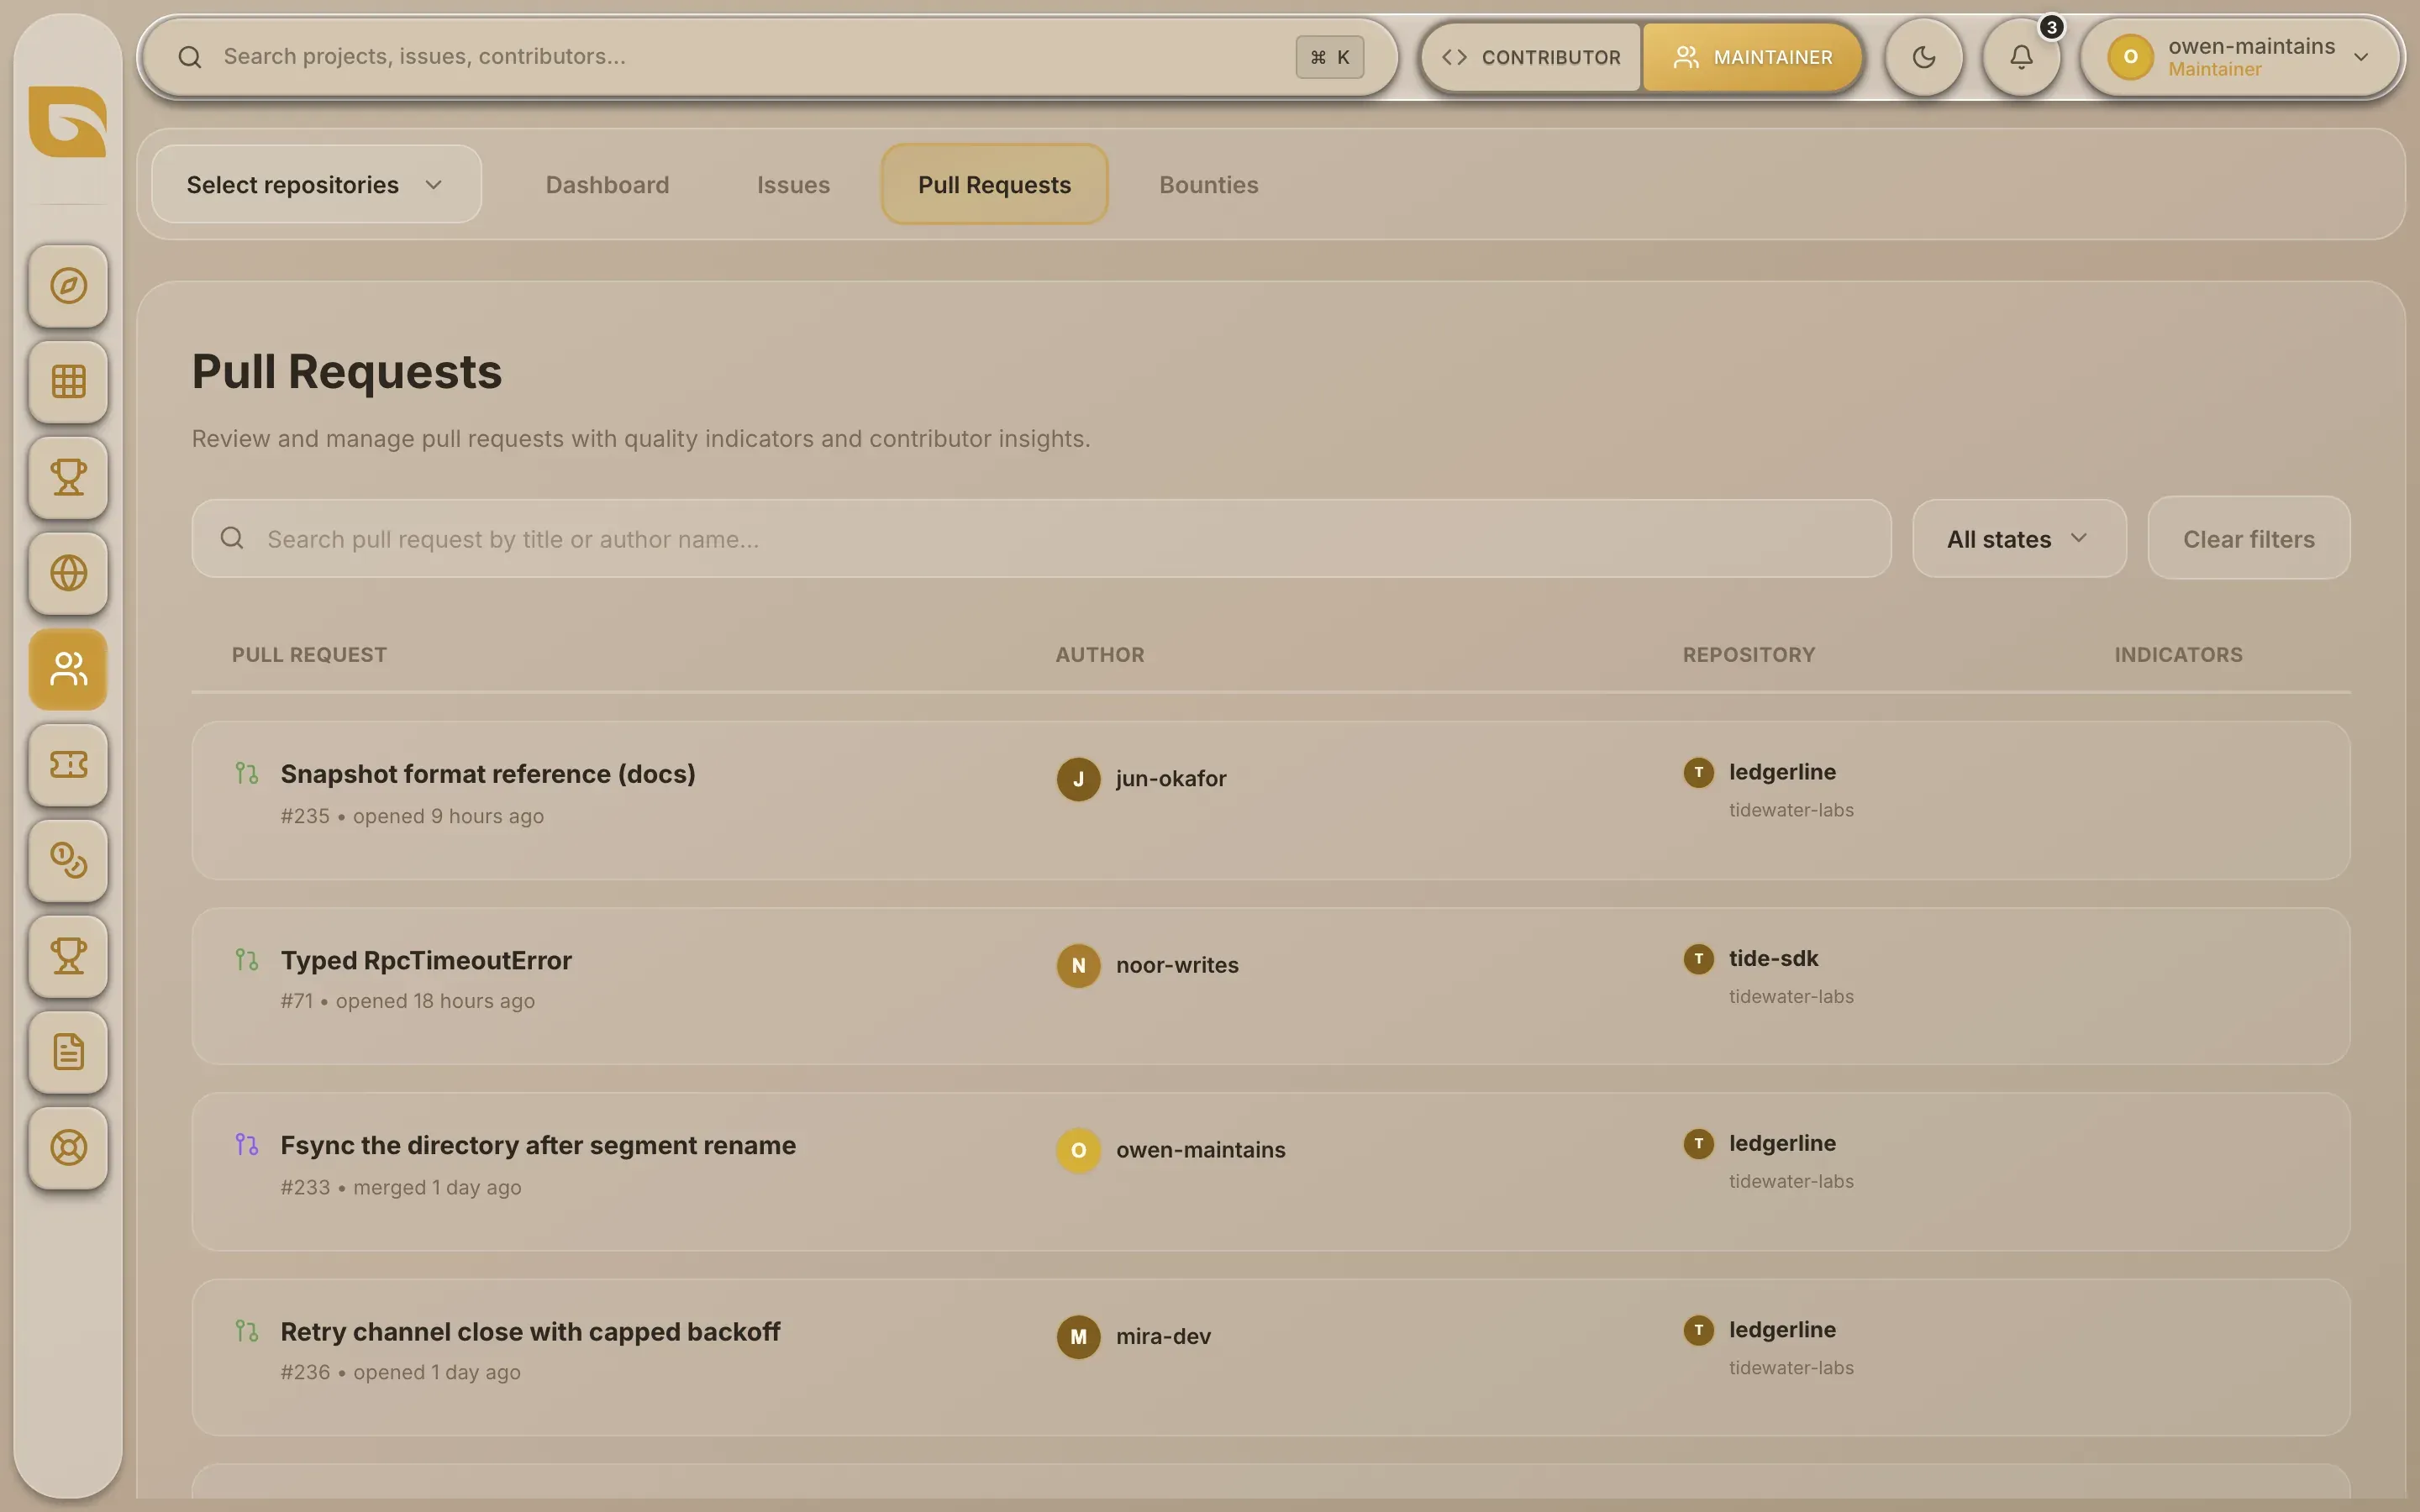Open the compass Discover sidebar icon
This screenshot has height=1512, width=2420.
[x=68, y=286]
